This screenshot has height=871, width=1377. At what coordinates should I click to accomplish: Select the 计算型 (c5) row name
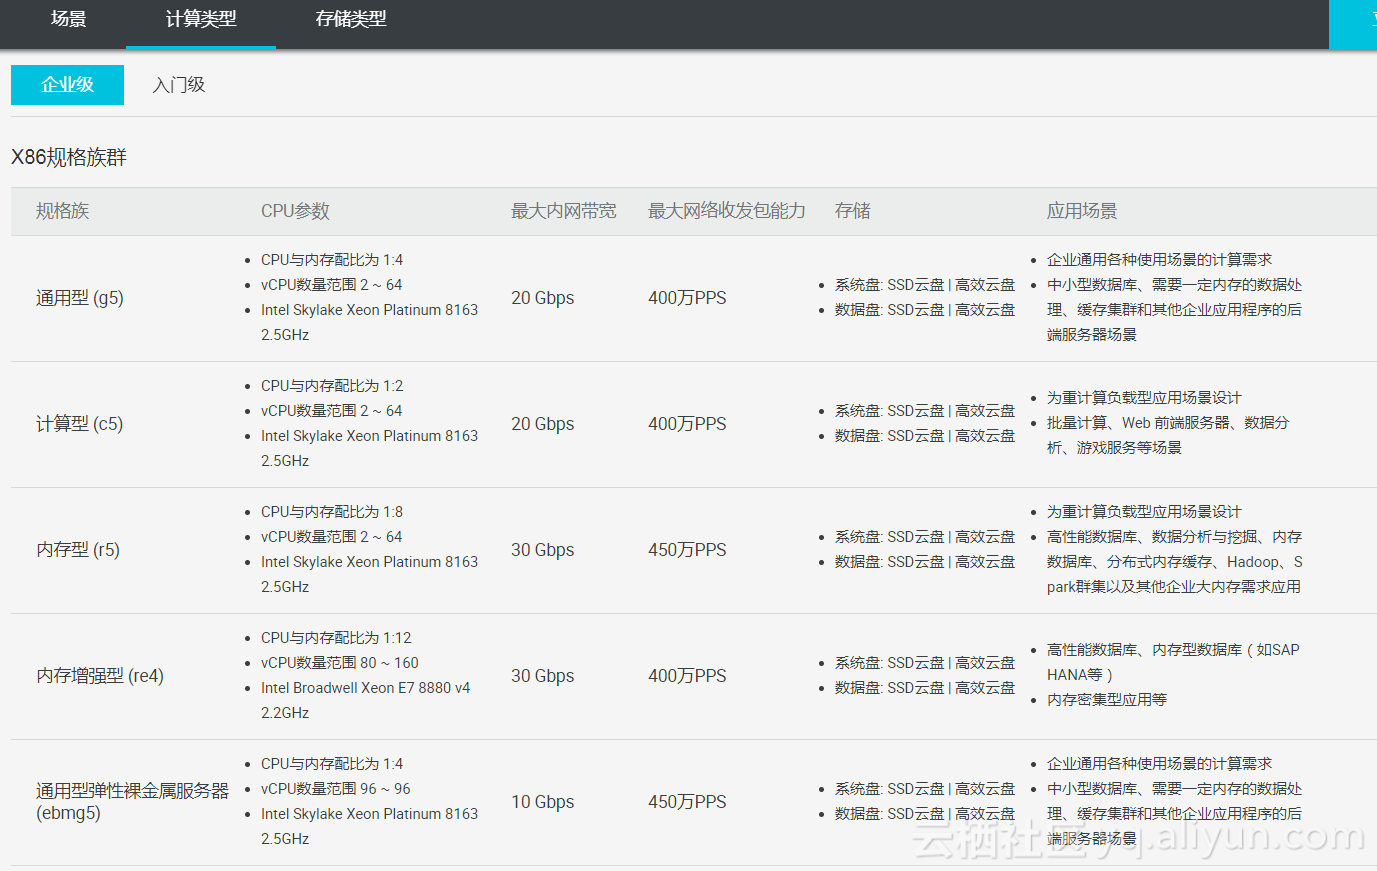click(x=80, y=424)
